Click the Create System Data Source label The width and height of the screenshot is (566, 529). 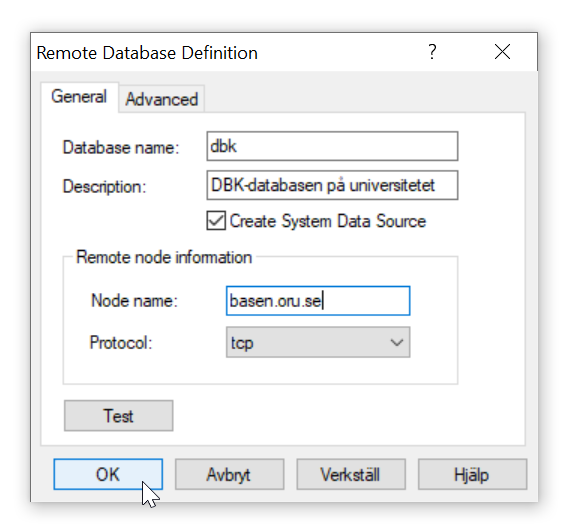pos(328,221)
